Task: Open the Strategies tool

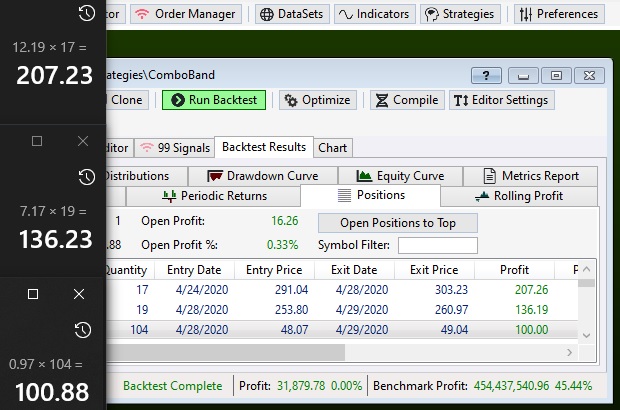Action: 460,14
